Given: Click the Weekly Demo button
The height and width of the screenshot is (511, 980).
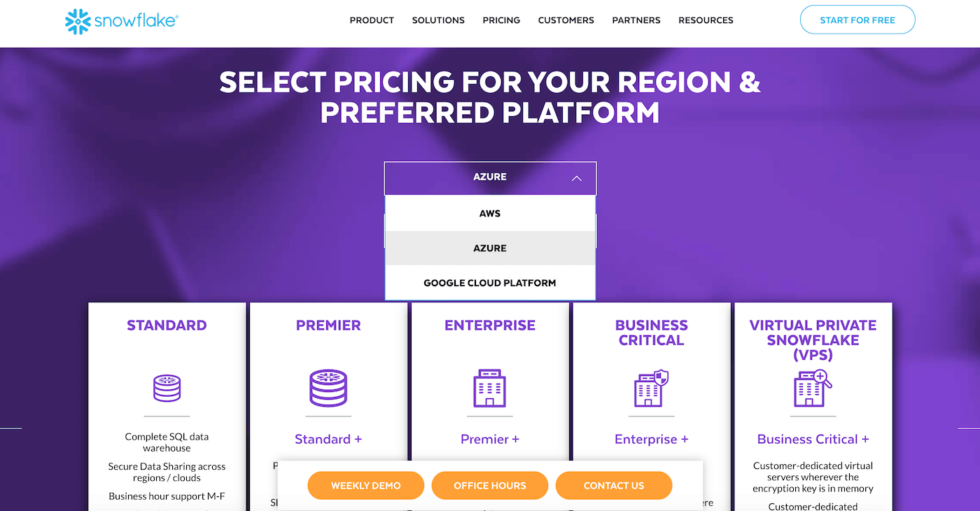Looking at the screenshot, I should (366, 485).
